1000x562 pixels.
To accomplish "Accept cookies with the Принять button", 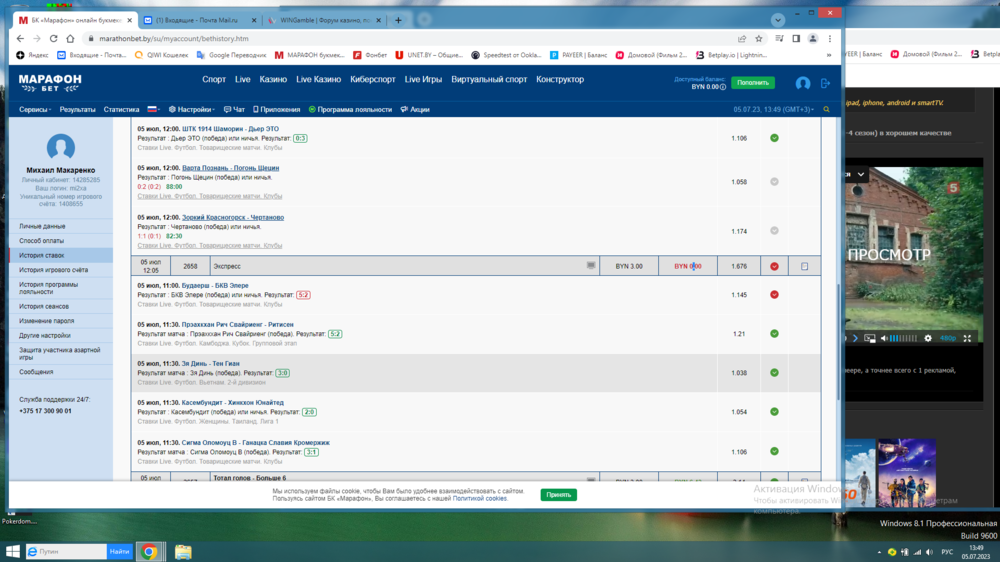I will tap(558, 495).
